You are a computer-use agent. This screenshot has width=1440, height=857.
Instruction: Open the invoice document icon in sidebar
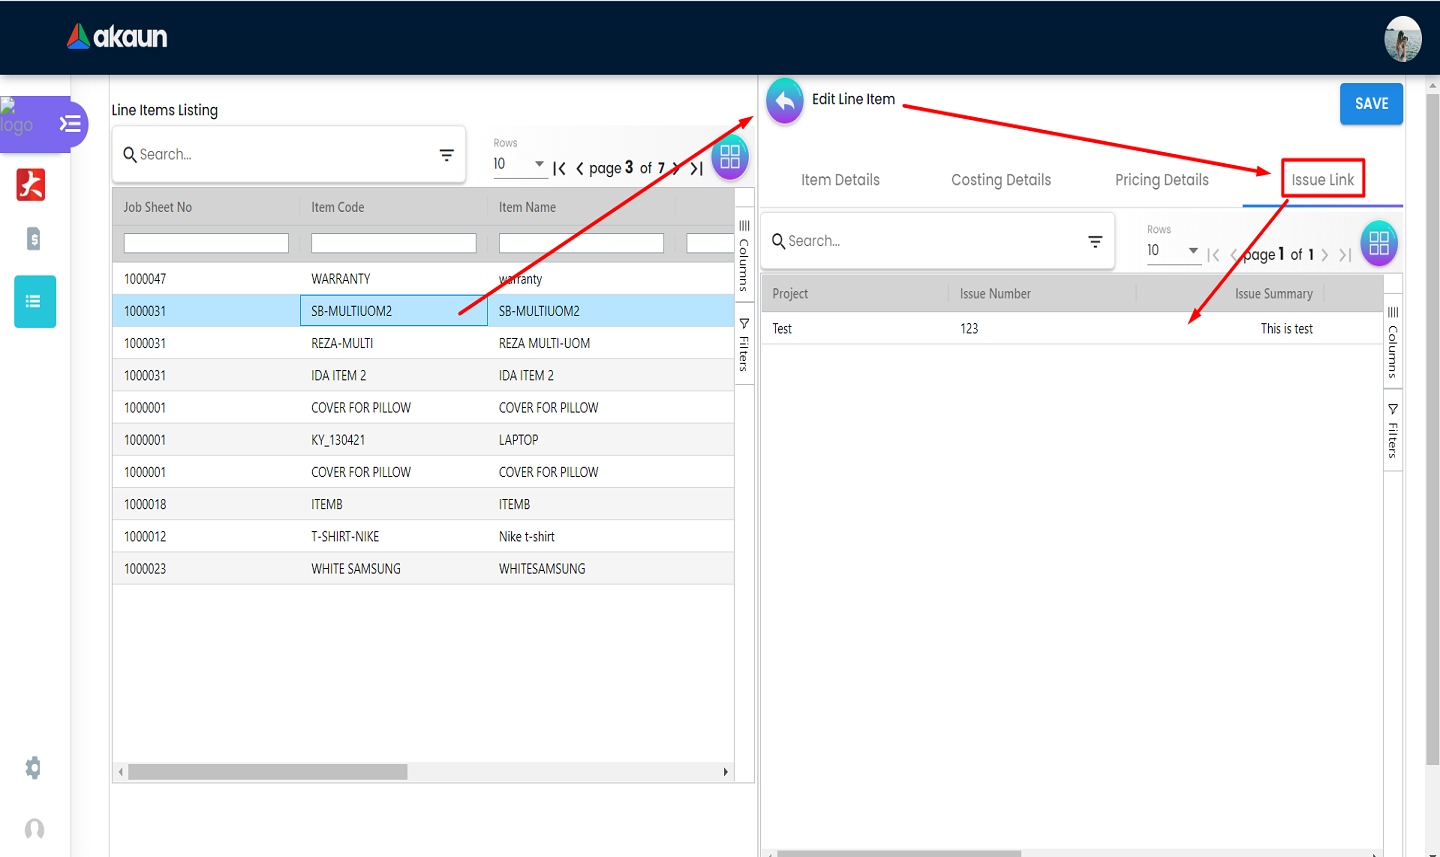coord(34,239)
